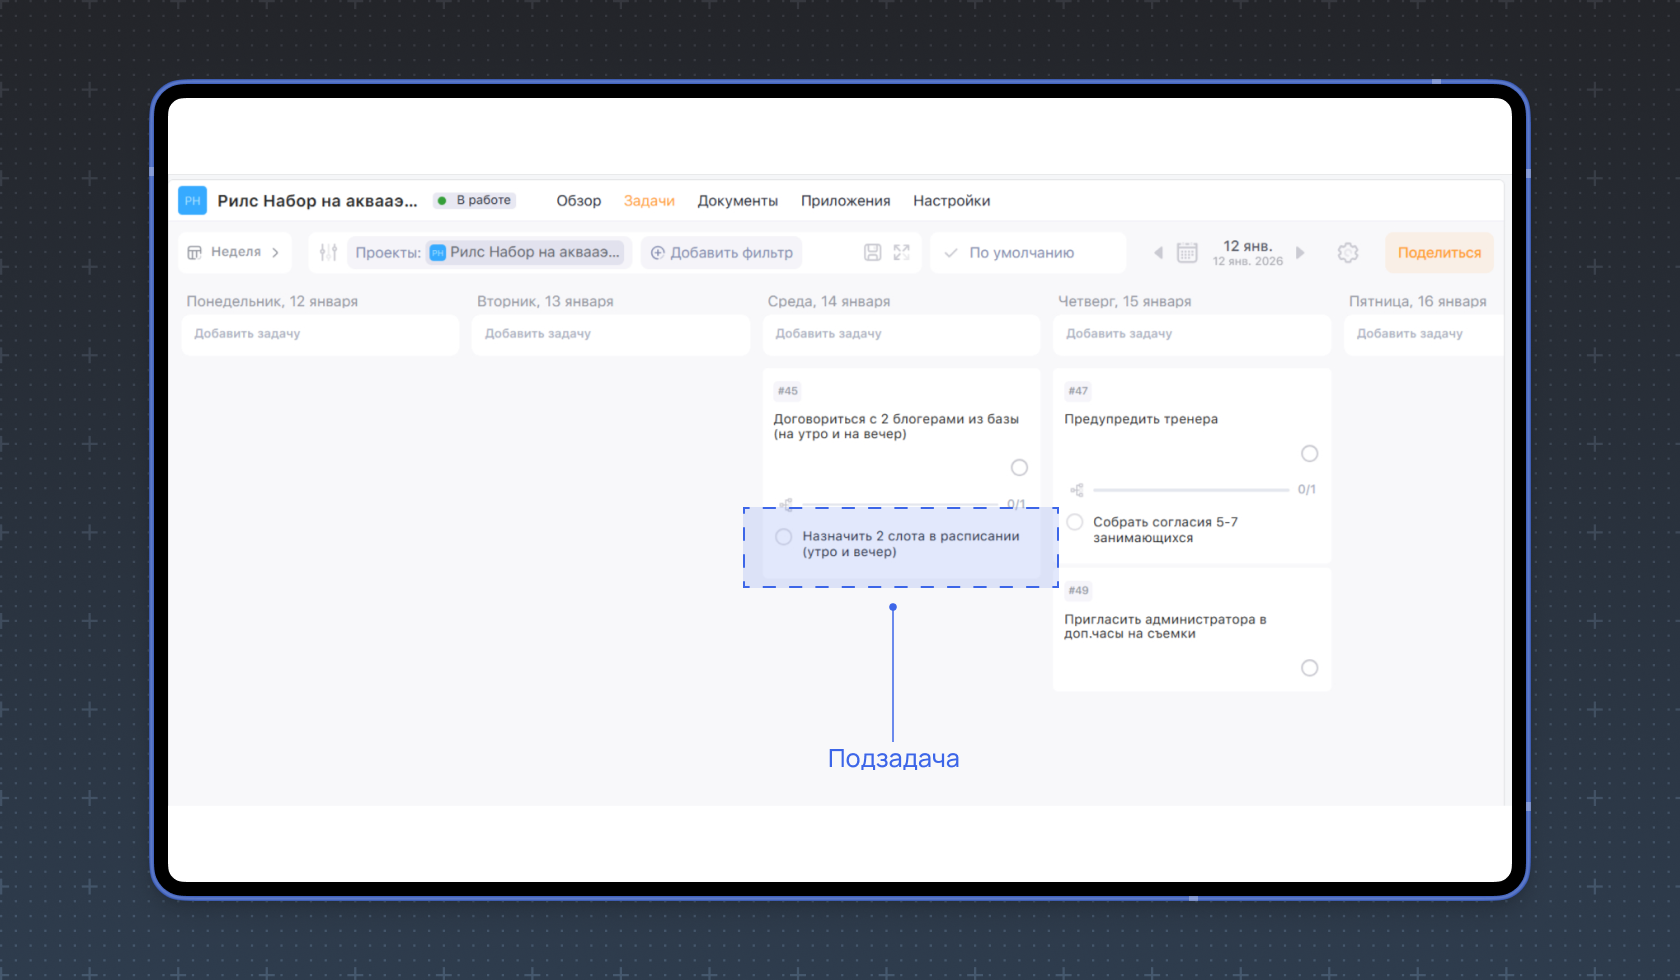Go to previous week with left arrow
Screen dimensions: 1680x980
pyautogui.click(x=1158, y=253)
